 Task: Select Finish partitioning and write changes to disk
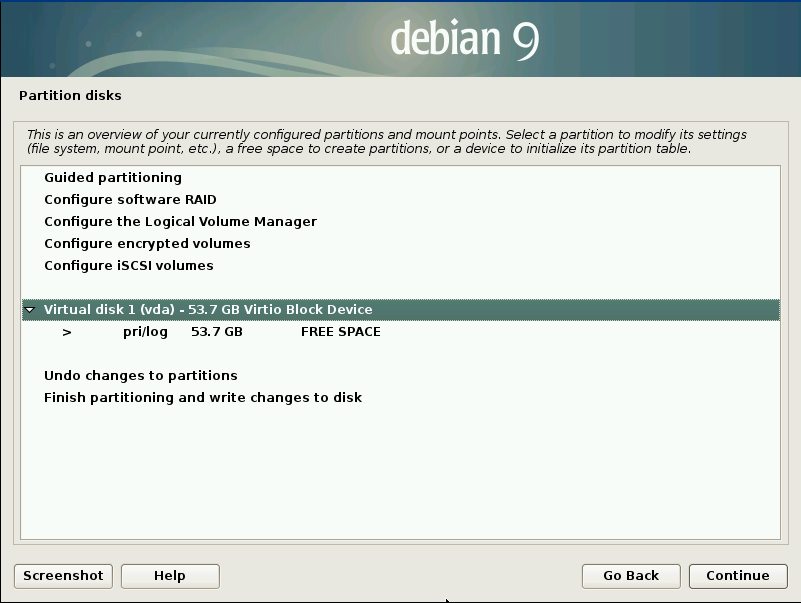pyautogui.click(x=203, y=398)
